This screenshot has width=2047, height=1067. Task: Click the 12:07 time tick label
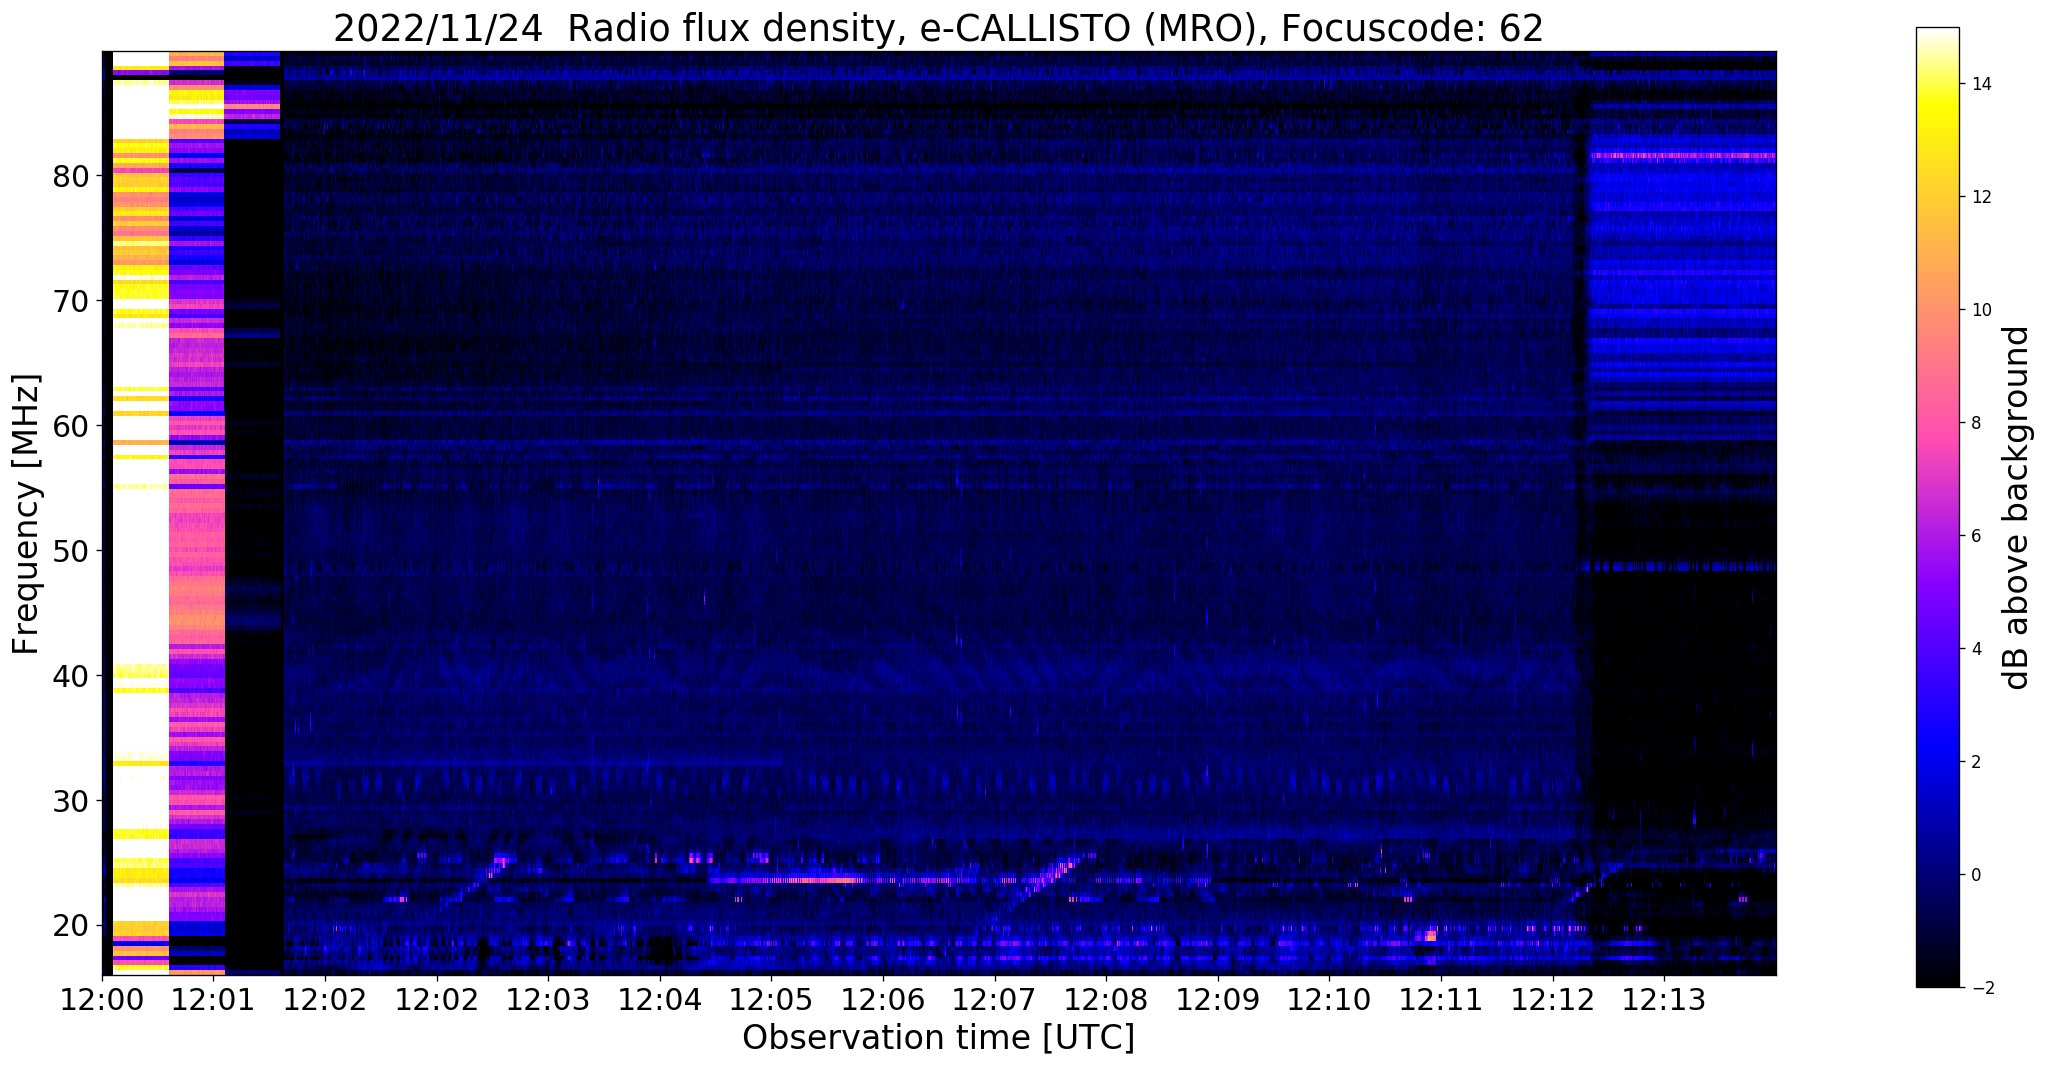994,1000
